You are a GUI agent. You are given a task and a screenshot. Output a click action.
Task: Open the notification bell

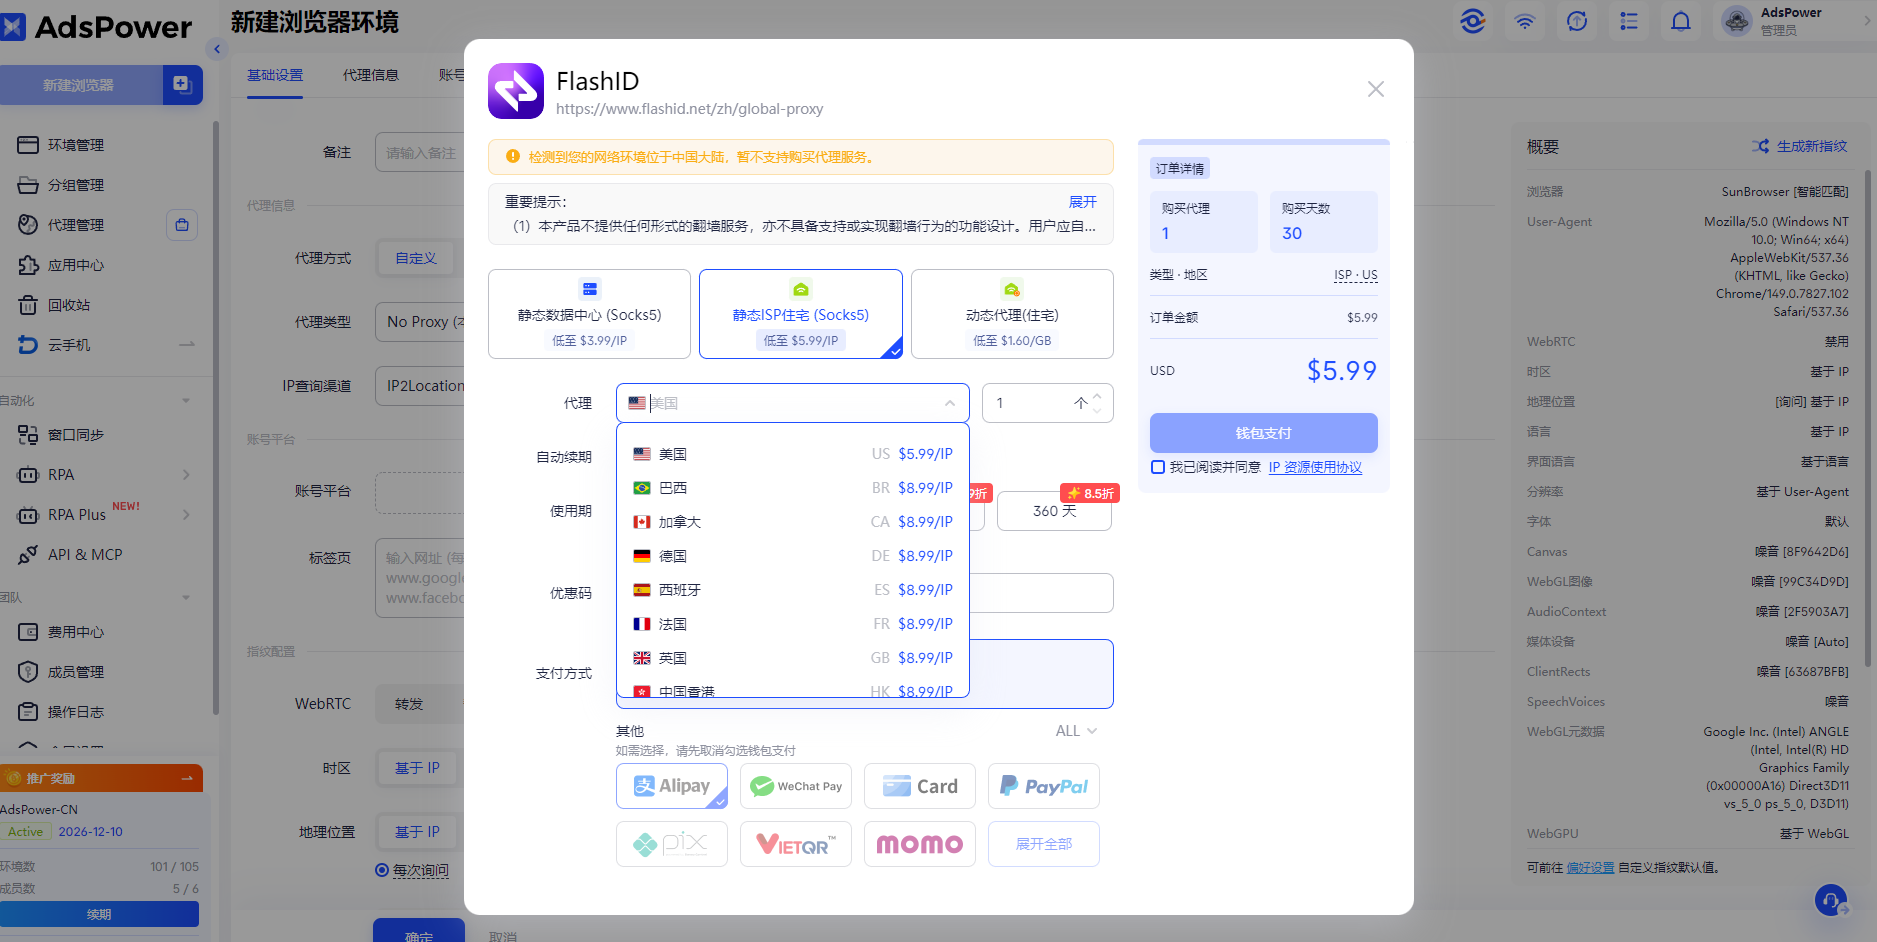pos(1681,21)
